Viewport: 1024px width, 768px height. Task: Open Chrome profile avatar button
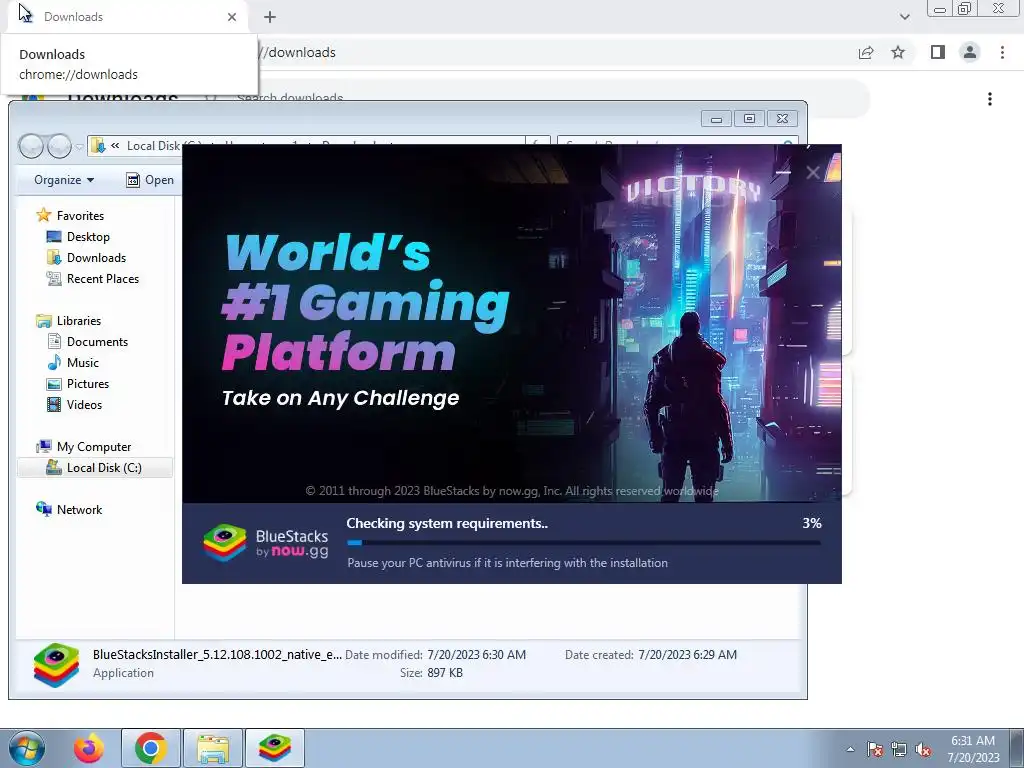coord(970,52)
